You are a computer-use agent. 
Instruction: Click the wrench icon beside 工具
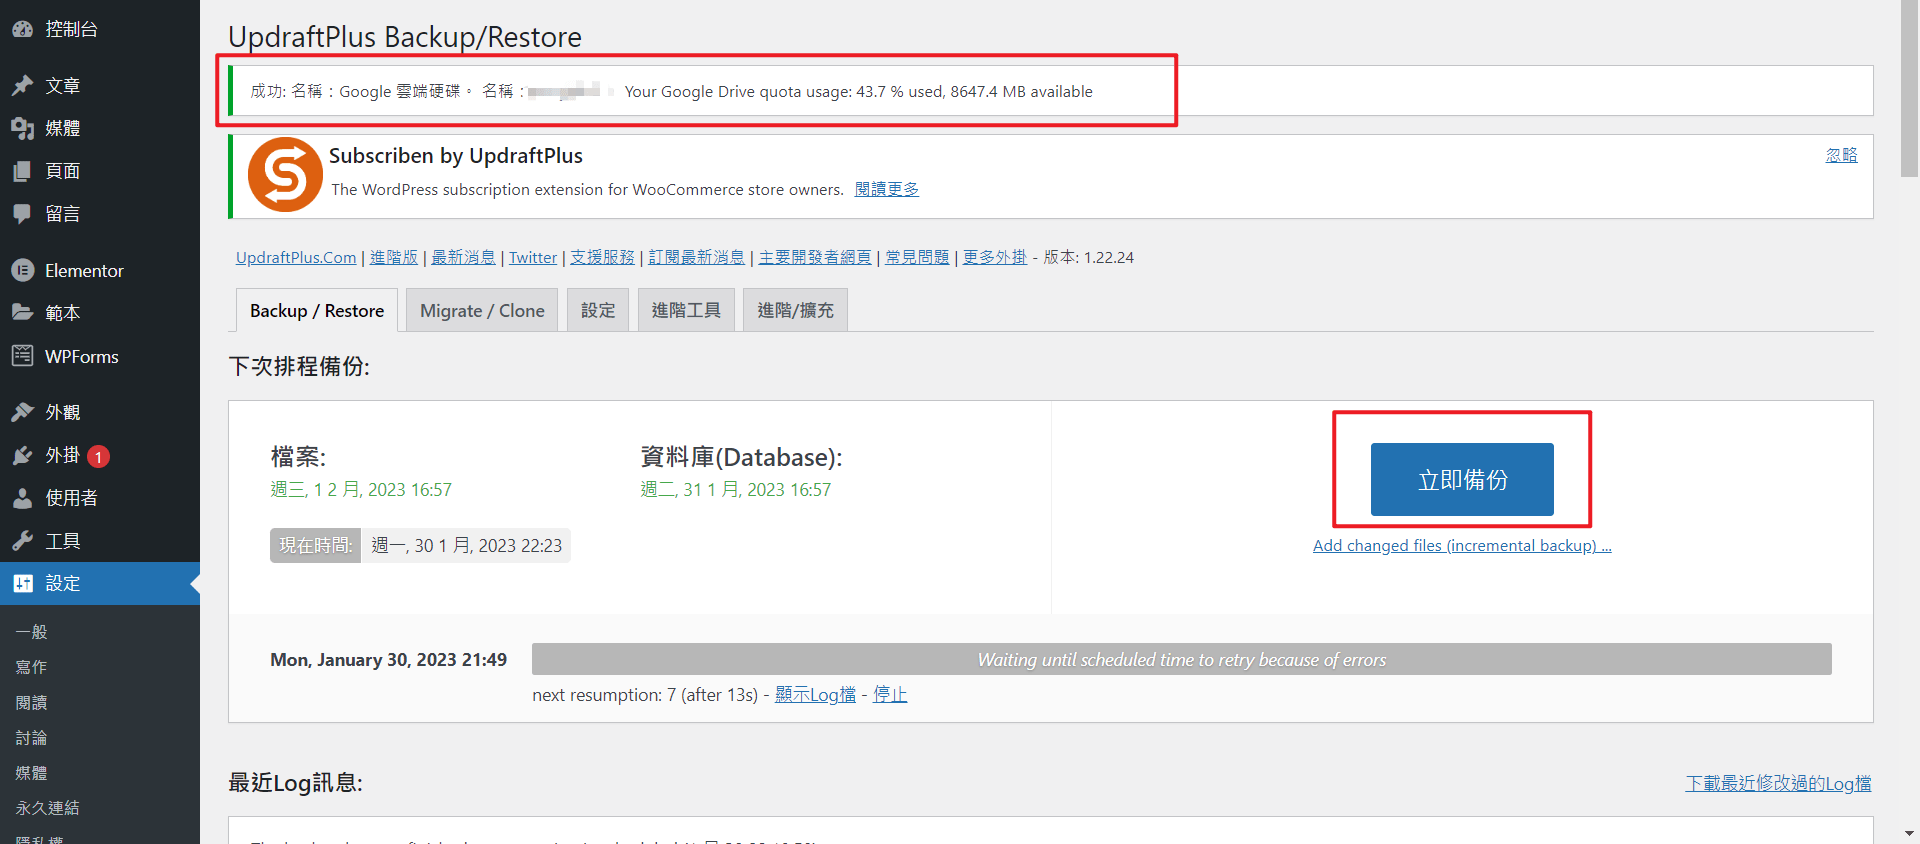click(x=22, y=541)
